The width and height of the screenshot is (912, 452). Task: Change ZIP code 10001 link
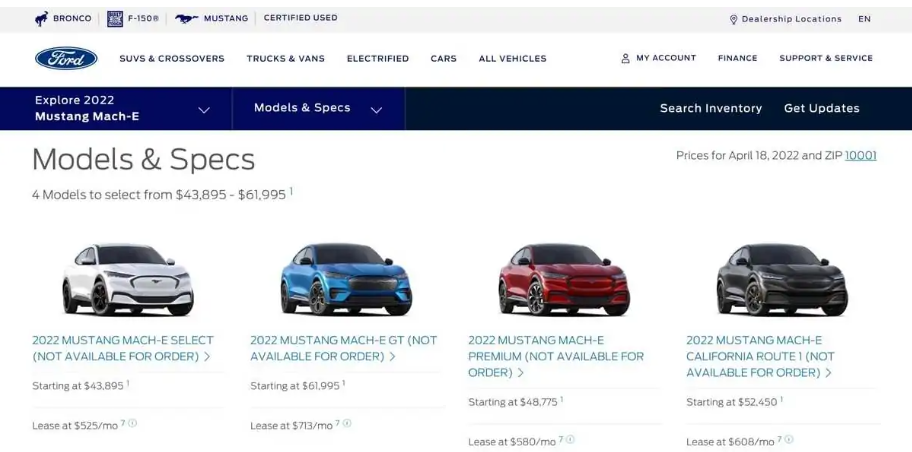pyautogui.click(x=860, y=155)
